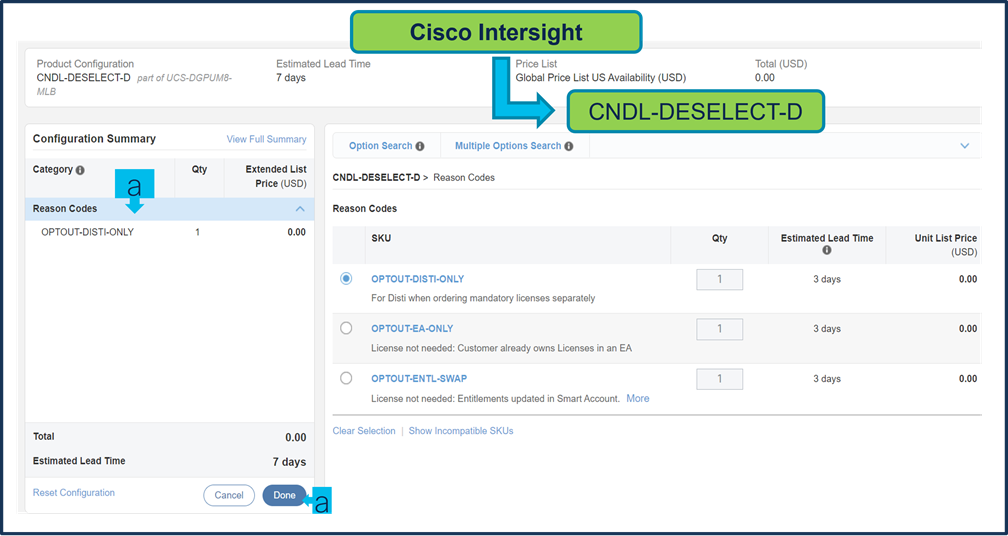Viewport: 1008px width, 536px height.
Task: Click the Qty field for OPTOUT-DISTI-ONLY
Action: [719, 280]
